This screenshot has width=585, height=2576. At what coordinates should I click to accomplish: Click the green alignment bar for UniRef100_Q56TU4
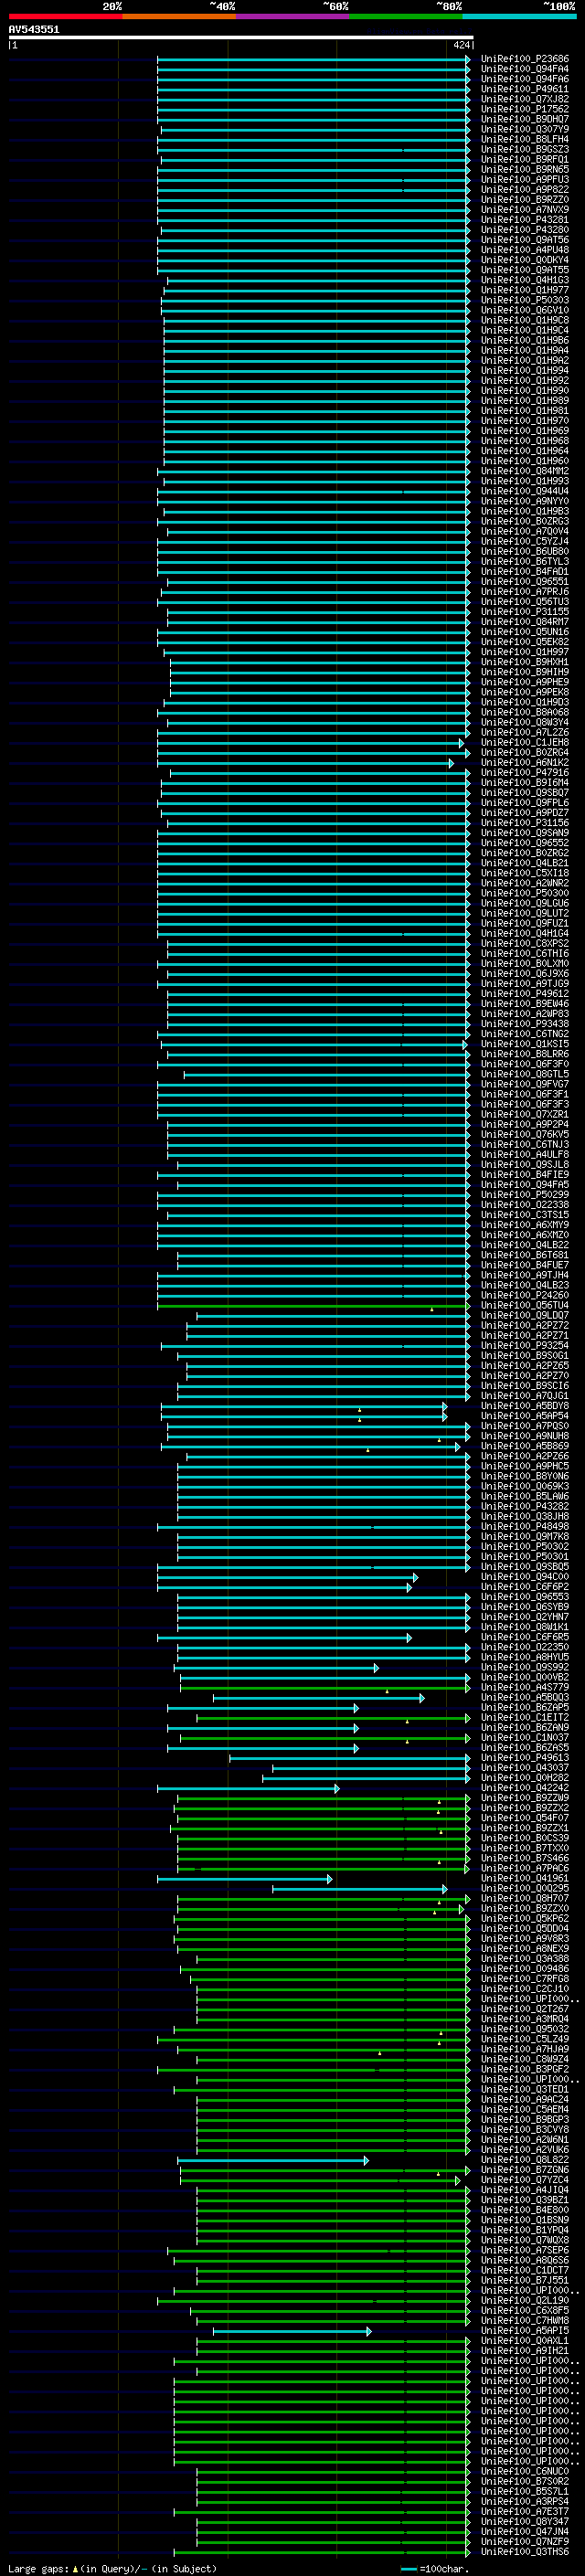(x=313, y=1306)
